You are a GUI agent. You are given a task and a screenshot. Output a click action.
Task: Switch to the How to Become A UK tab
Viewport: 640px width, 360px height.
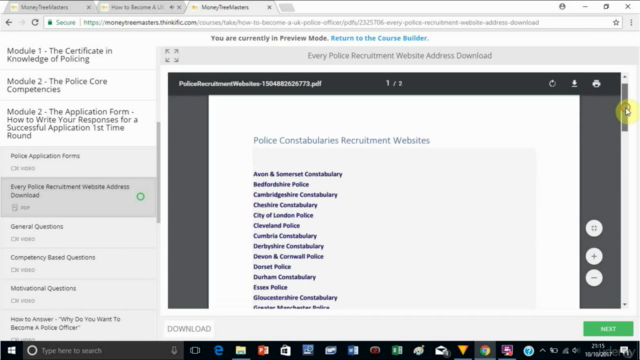pos(137,7)
